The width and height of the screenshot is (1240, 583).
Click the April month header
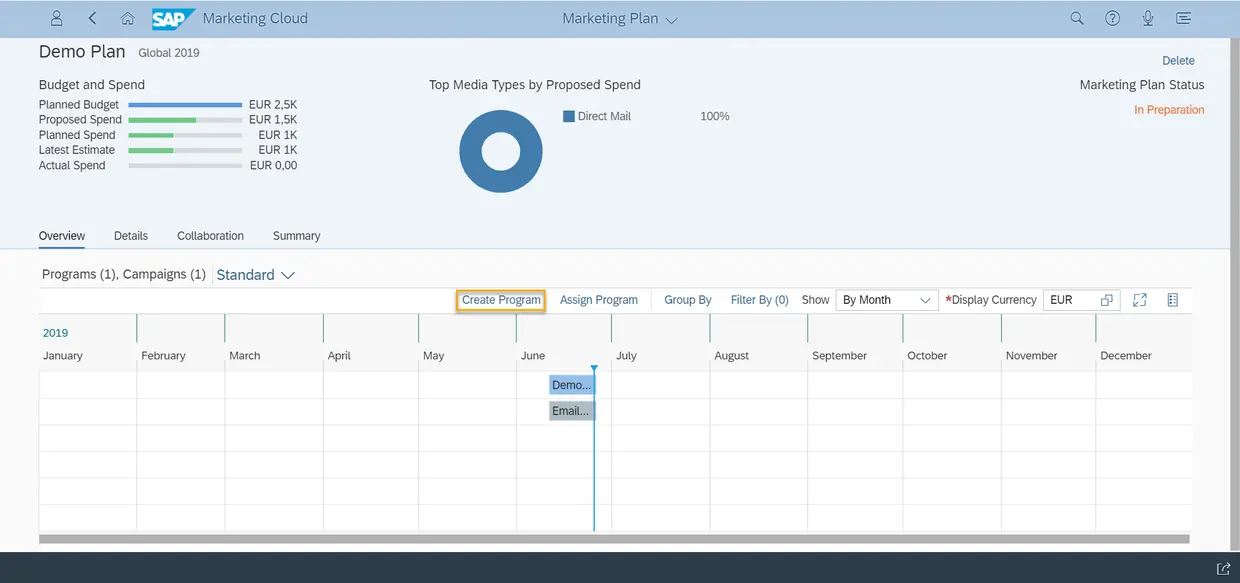point(339,356)
